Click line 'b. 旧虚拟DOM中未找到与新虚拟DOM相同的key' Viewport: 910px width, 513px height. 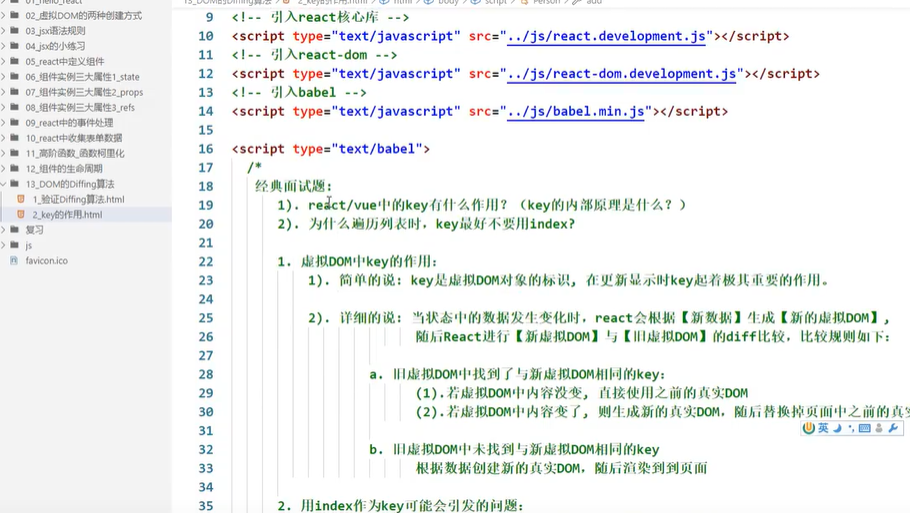(514, 450)
